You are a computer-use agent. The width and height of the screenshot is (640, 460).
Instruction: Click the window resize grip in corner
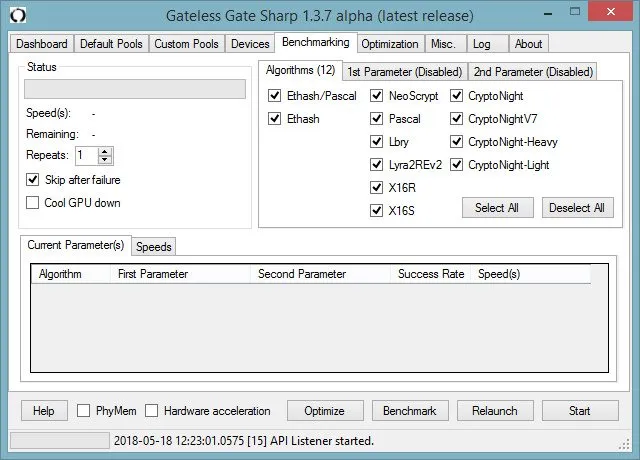pyautogui.click(x=624, y=445)
